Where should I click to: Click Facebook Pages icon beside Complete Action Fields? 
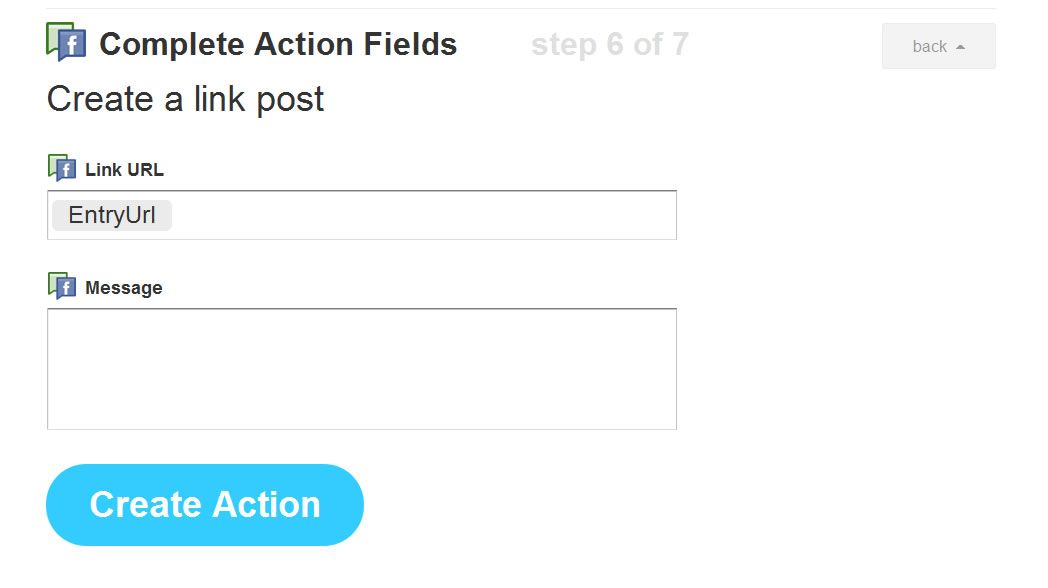click(x=66, y=41)
